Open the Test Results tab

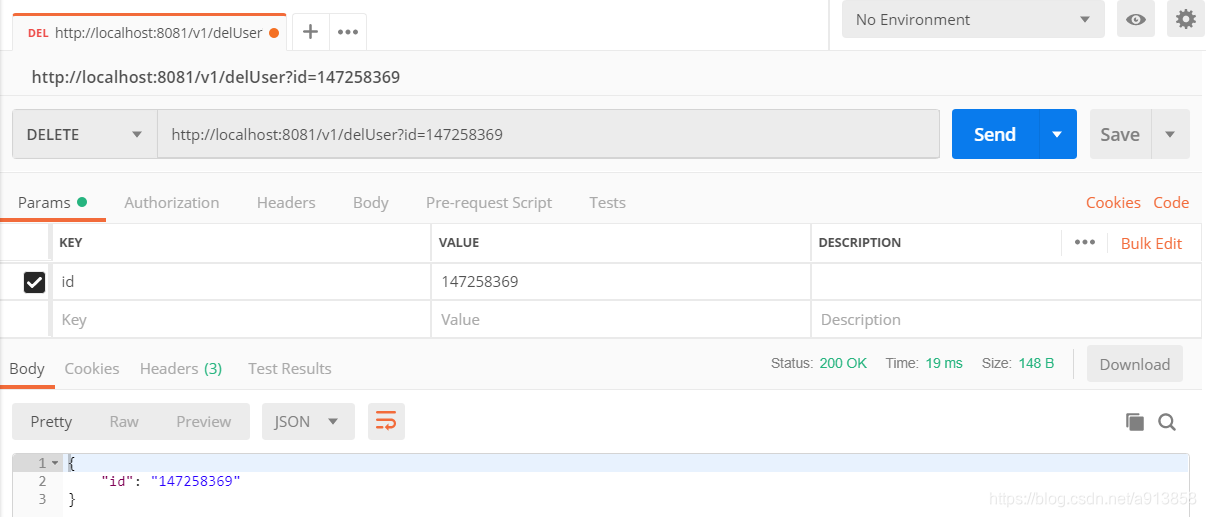pos(290,368)
